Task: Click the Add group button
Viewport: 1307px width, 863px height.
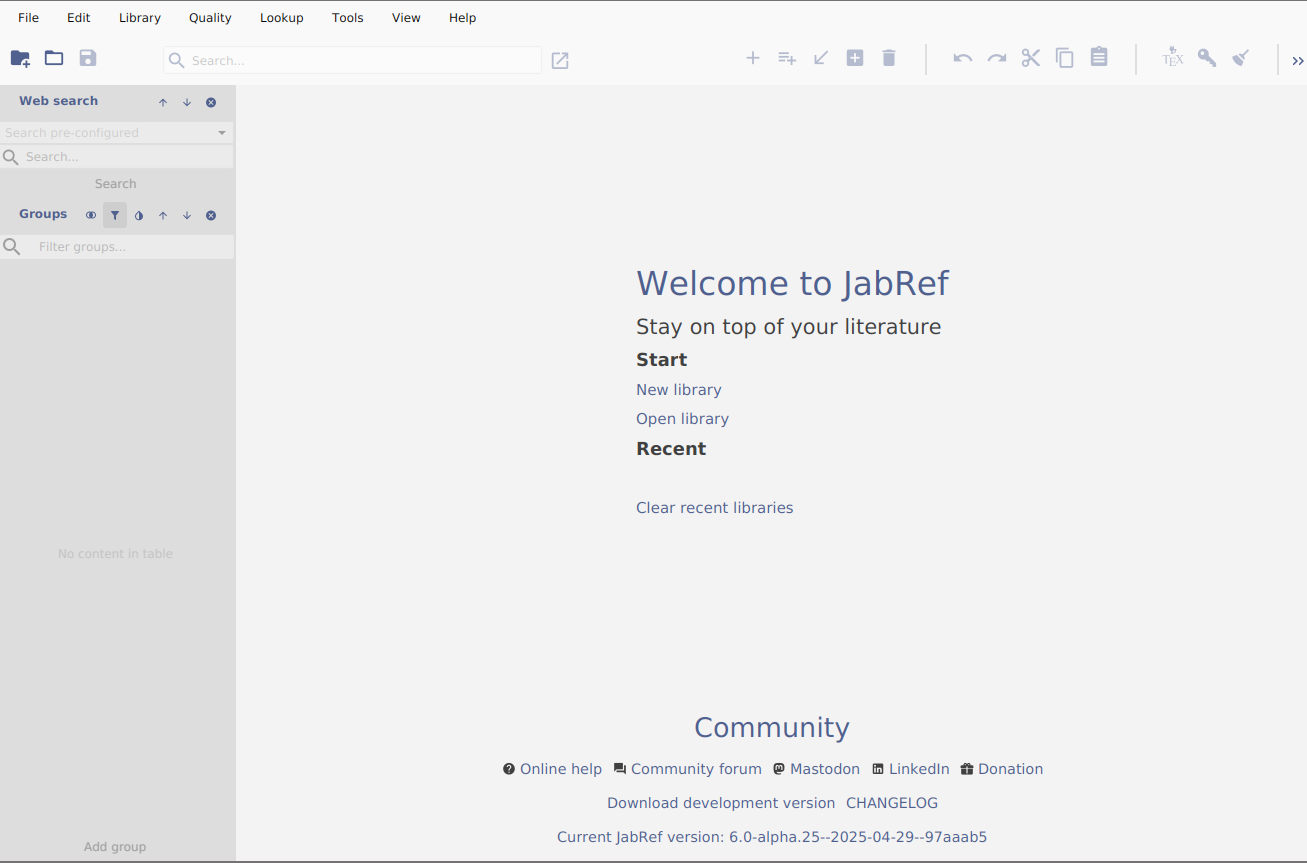Action: (115, 847)
